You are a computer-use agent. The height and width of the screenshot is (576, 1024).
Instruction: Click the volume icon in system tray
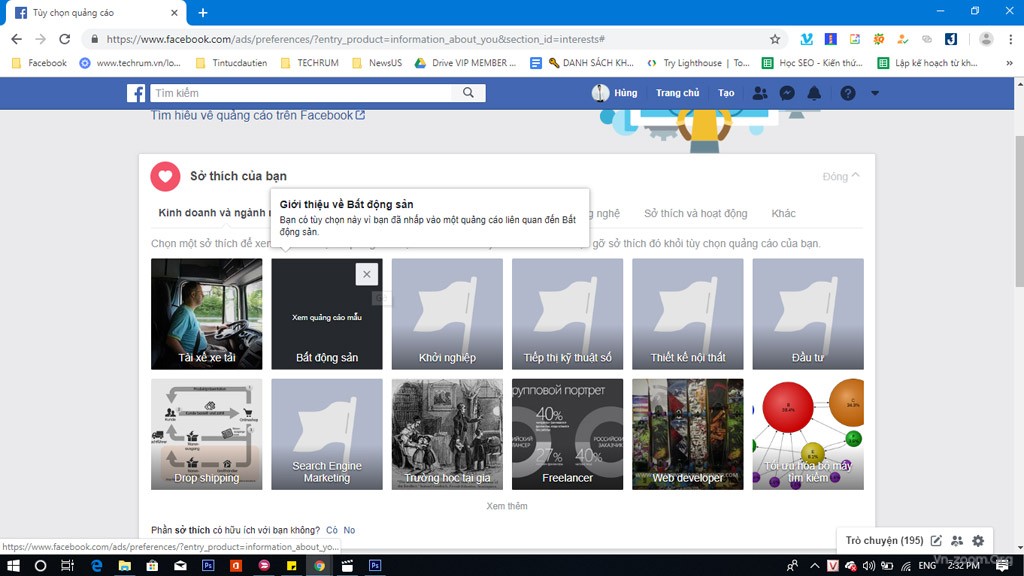869,566
